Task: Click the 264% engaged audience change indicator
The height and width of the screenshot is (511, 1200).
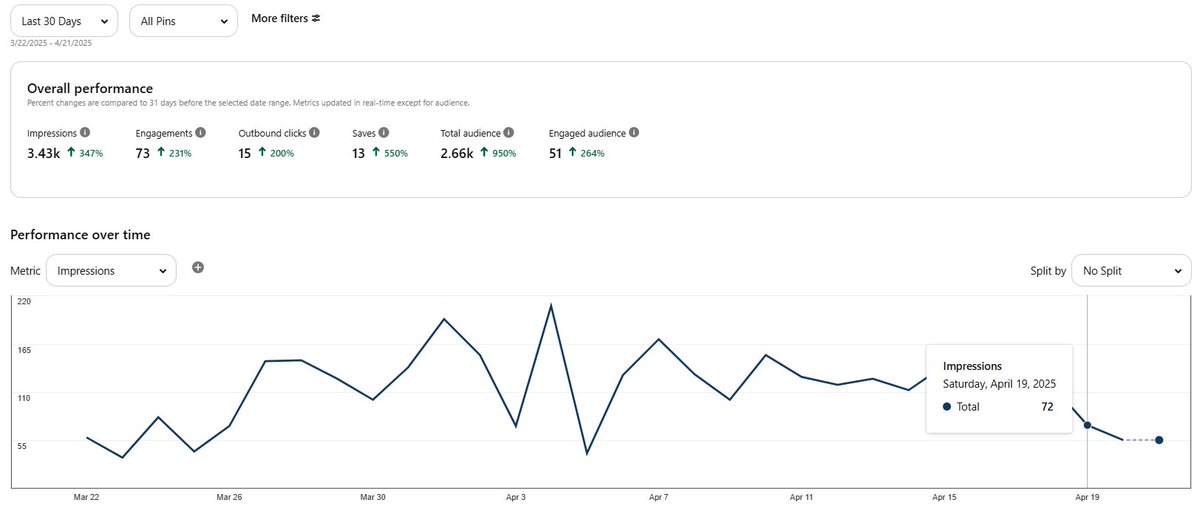Action: (587, 153)
